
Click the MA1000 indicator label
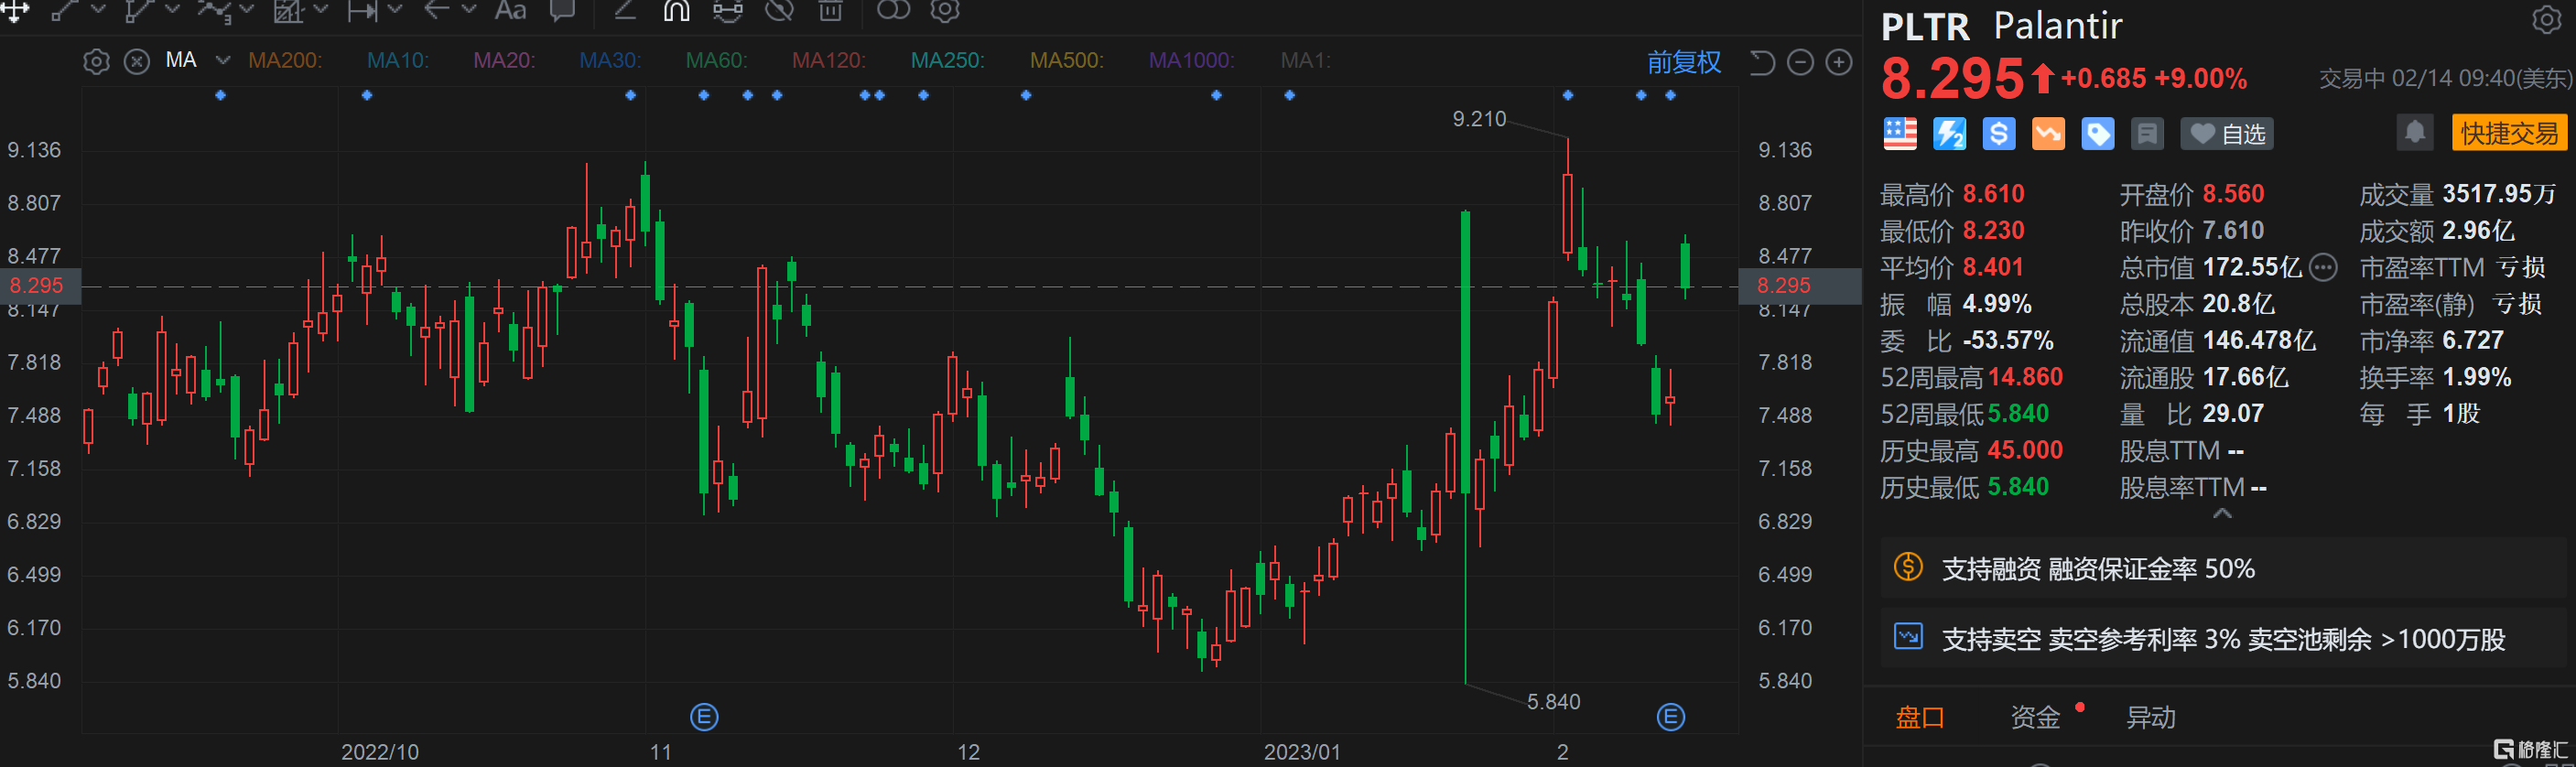1191,61
